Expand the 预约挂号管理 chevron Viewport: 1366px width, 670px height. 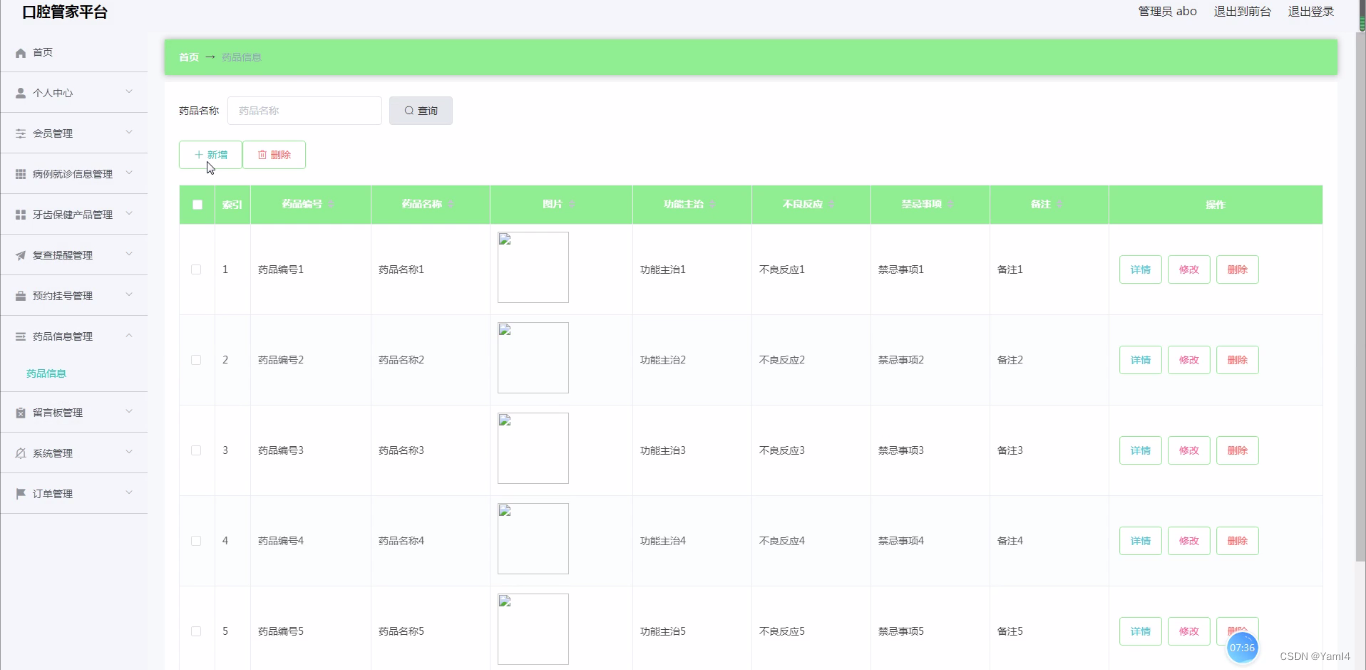point(129,295)
